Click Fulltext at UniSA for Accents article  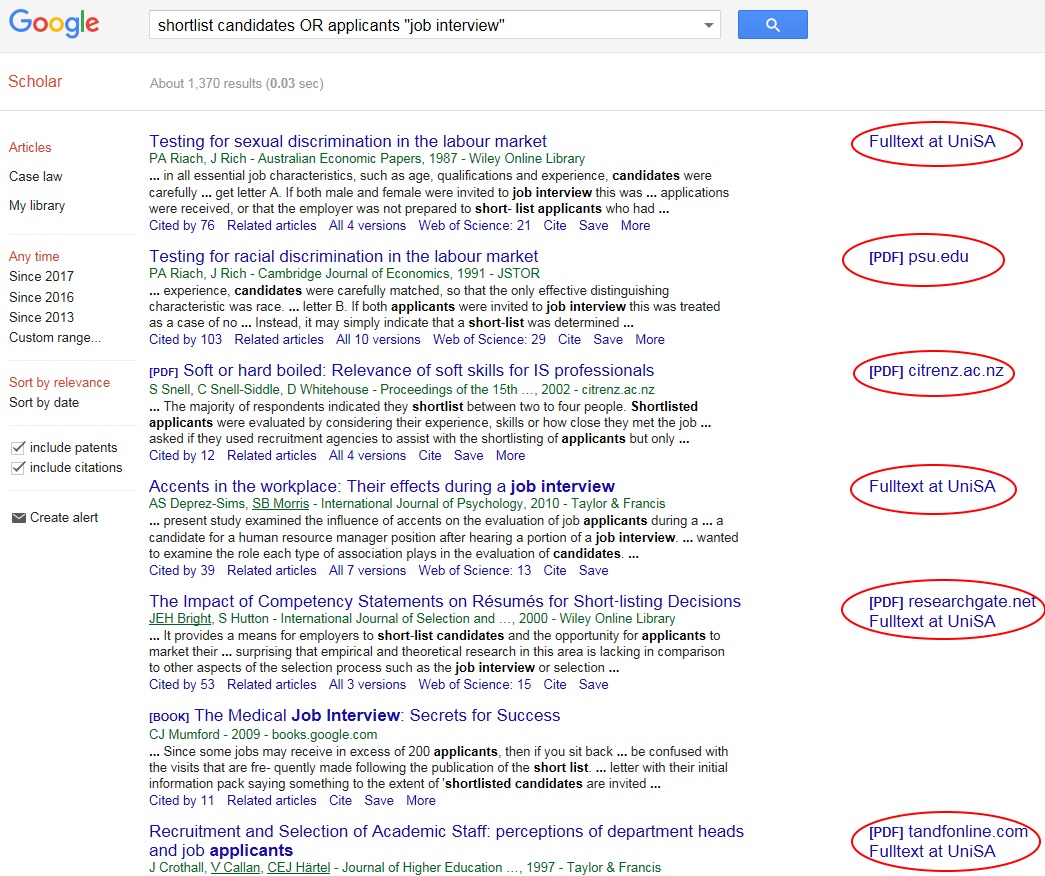[x=932, y=486]
